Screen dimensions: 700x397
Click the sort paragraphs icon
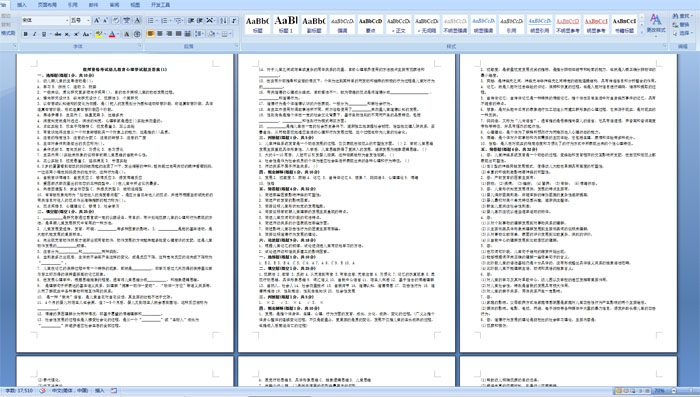pos(223,21)
